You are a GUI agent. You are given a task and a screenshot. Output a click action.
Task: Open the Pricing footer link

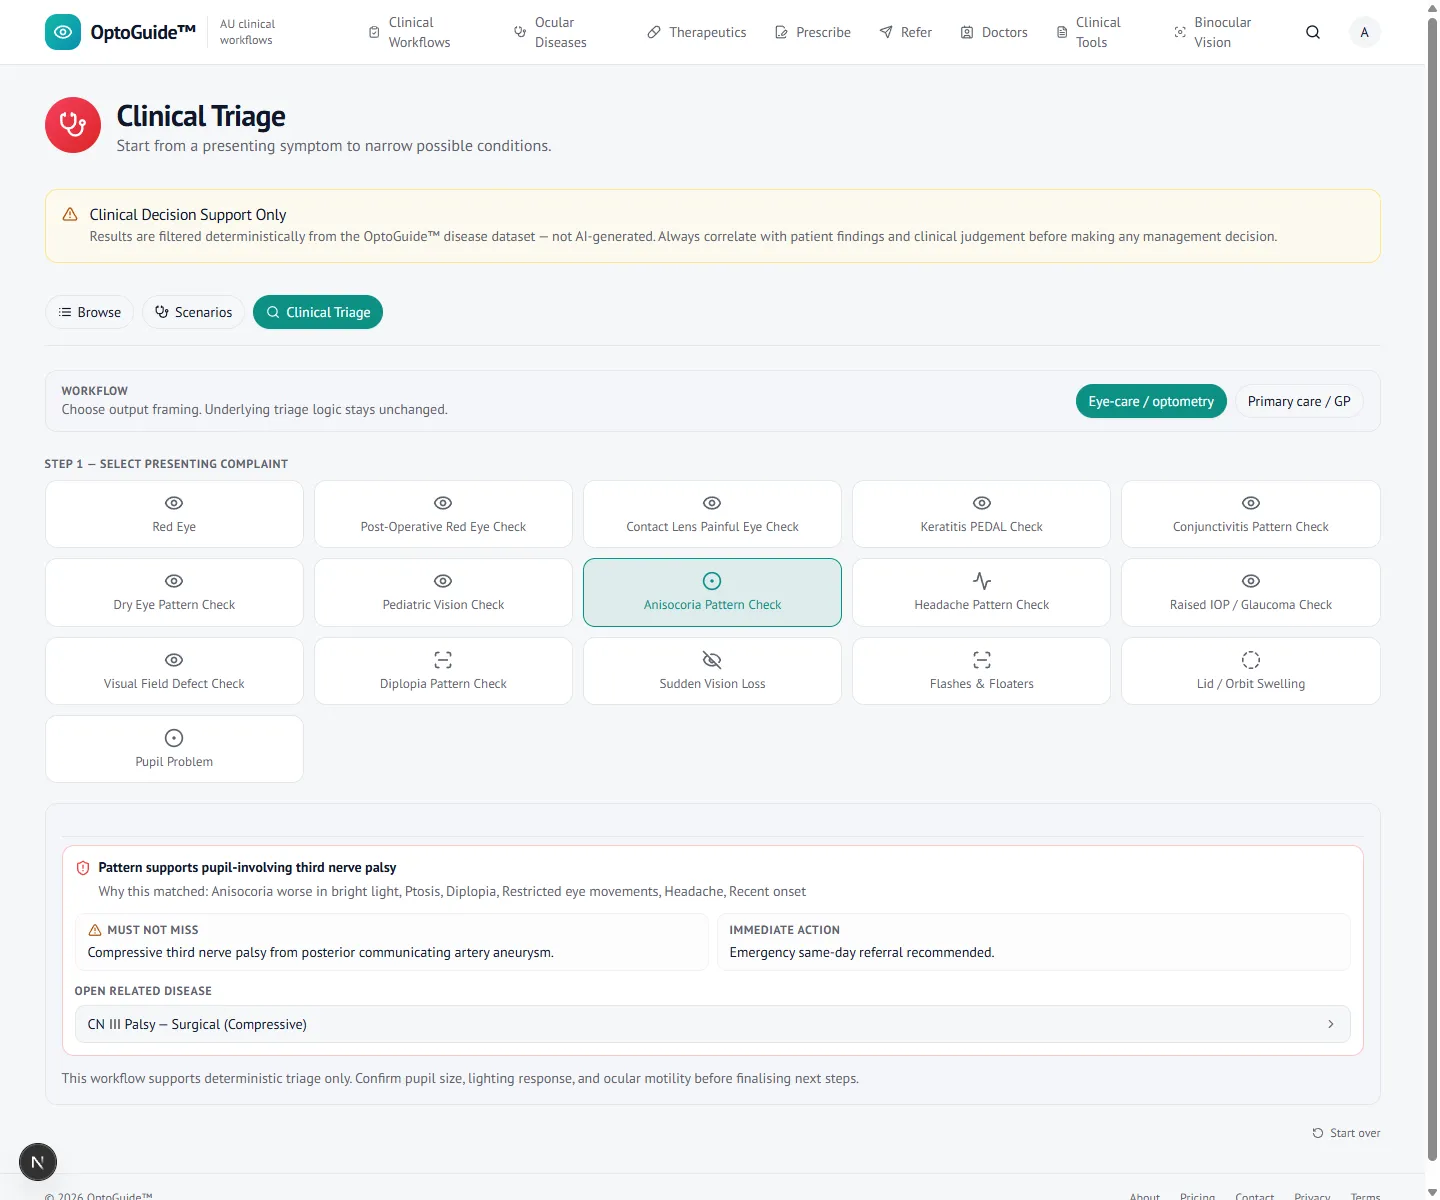pyautogui.click(x=1197, y=1196)
